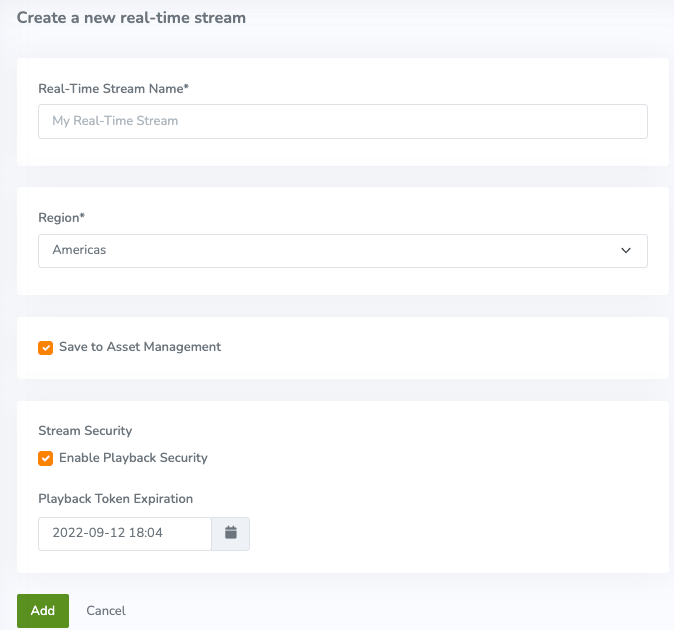Image resolution: width=674 pixels, height=630 pixels.
Task: Click the word Americas in Region selector
Action: click(79, 251)
